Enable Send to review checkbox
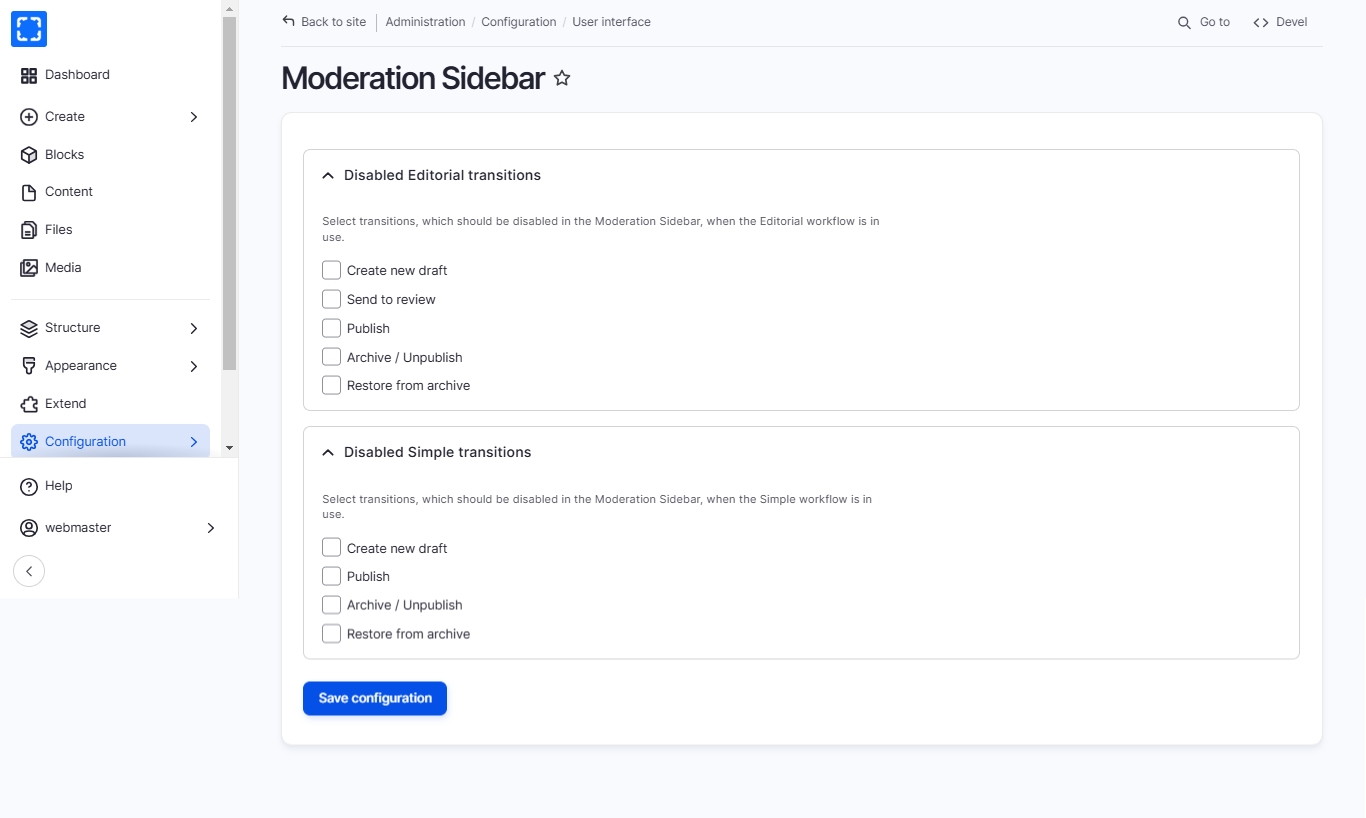The image size is (1366, 818). [x=332, y=299]
